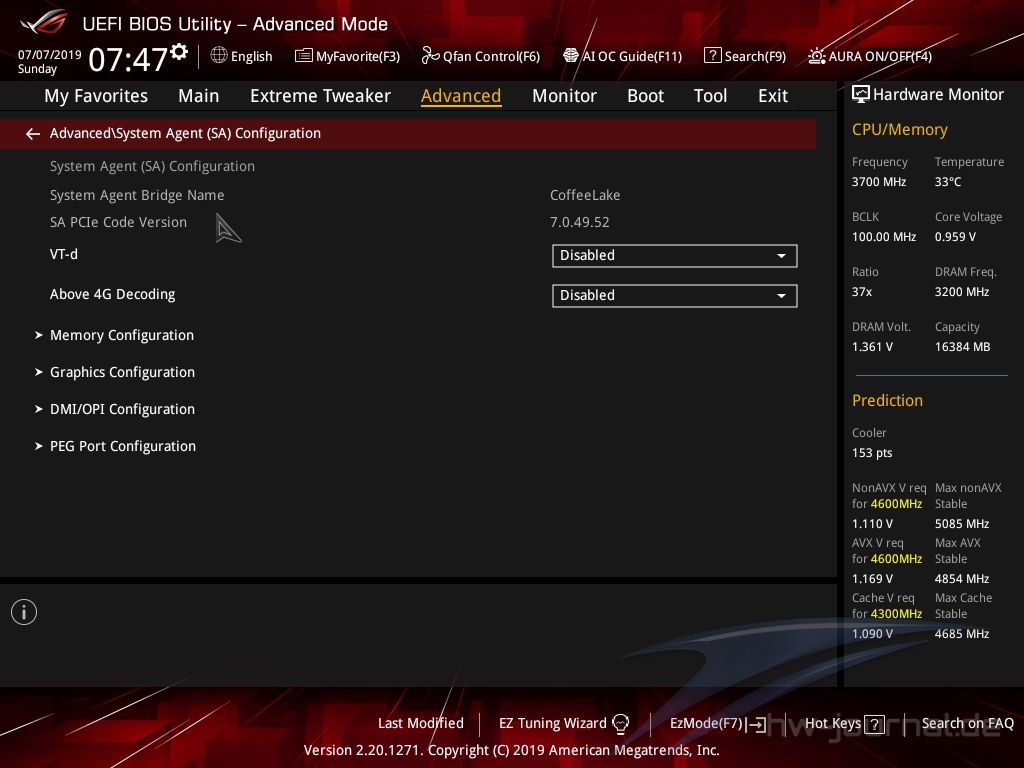
Task: Click the CPU/Memory heading
Action: tap(899, 130)
